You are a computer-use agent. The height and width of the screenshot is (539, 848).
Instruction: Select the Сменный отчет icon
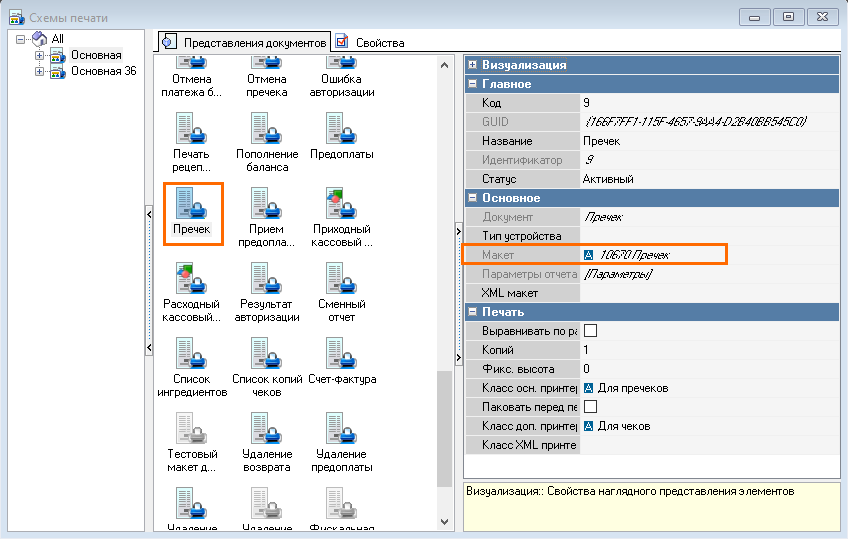point(341,279)
